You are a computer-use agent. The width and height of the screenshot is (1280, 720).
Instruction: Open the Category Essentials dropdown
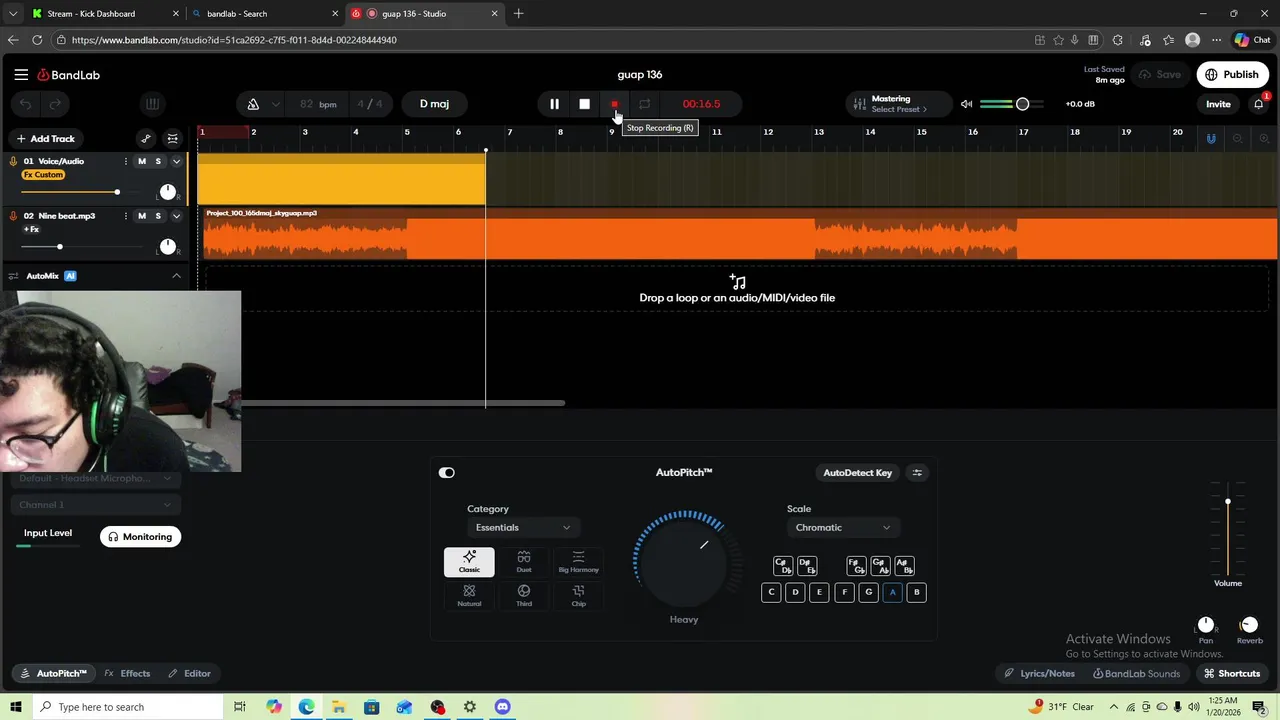[522, 528]
